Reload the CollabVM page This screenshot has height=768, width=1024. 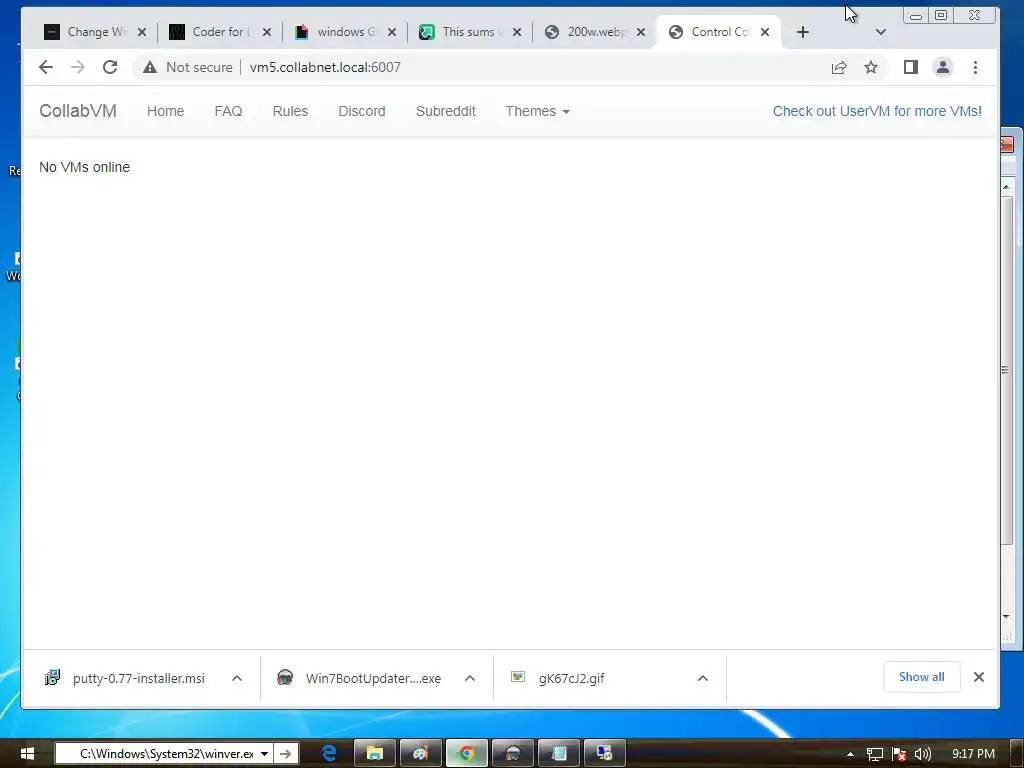coord(110,67)
